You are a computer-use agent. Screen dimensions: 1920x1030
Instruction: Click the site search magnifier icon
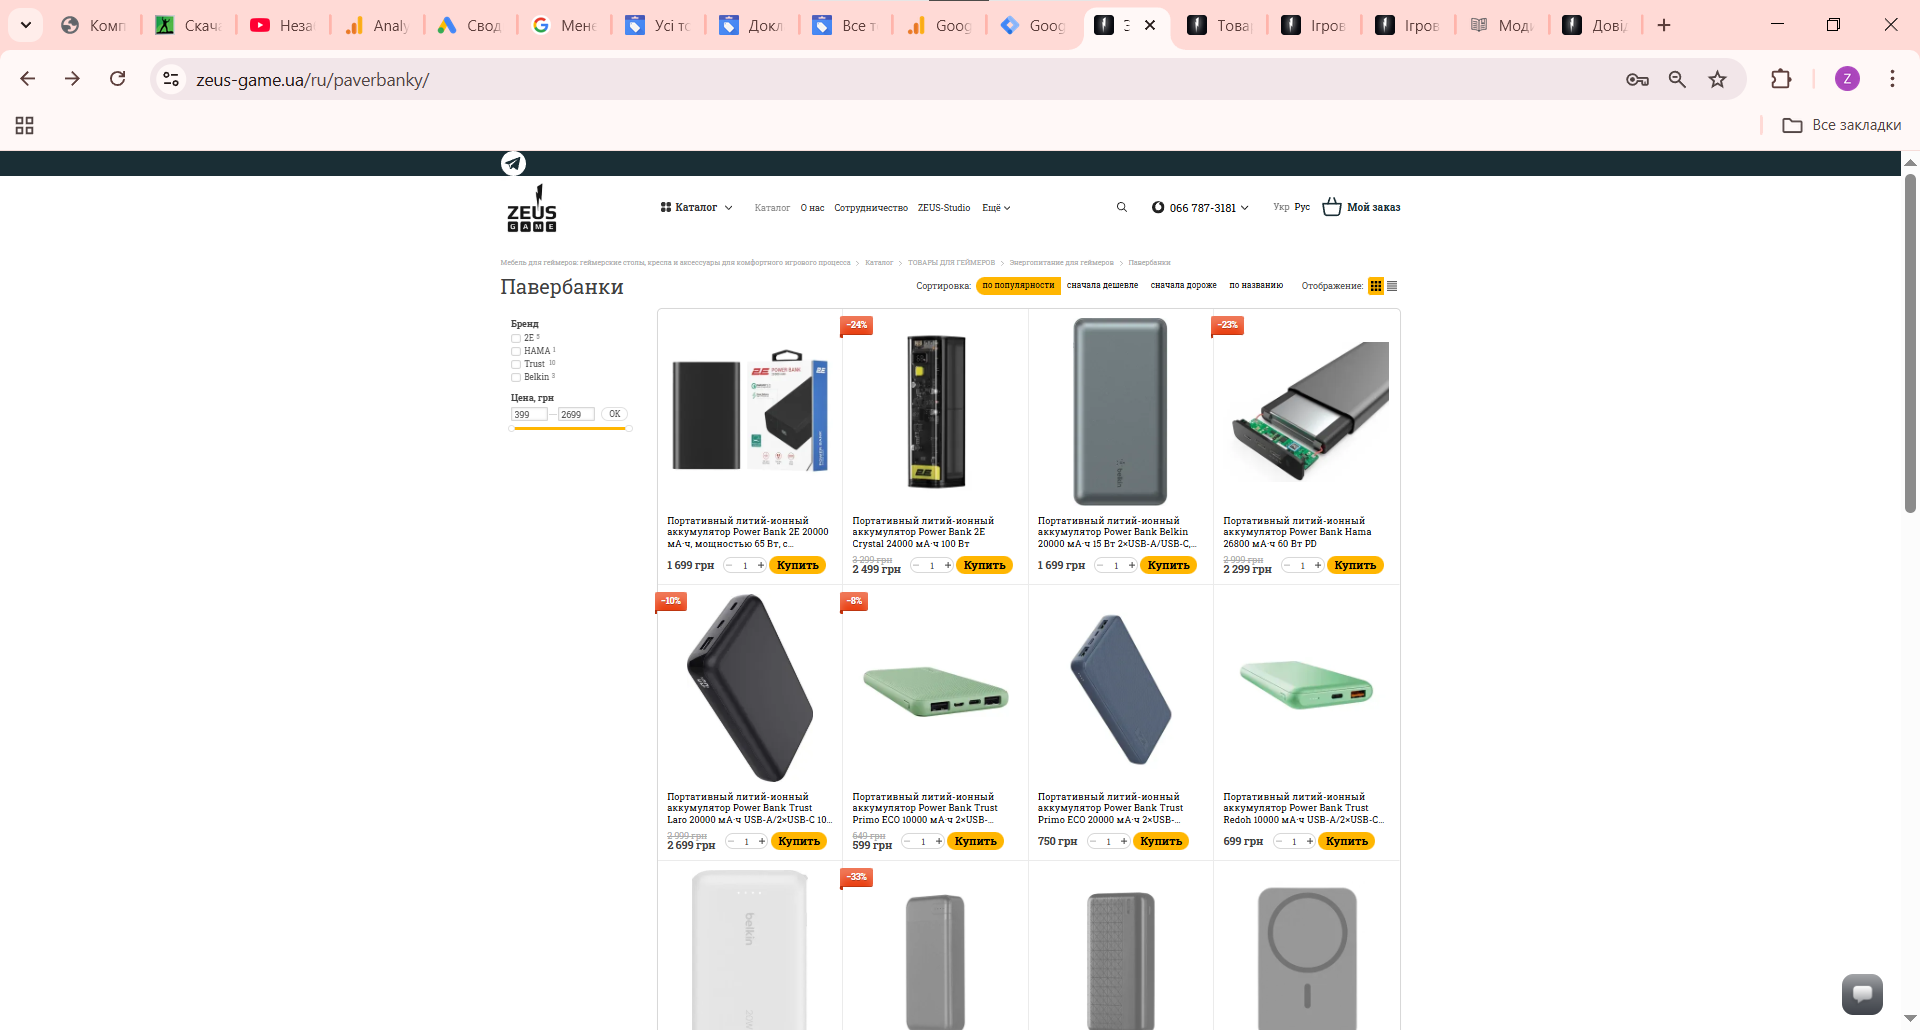click(1121, 207)
